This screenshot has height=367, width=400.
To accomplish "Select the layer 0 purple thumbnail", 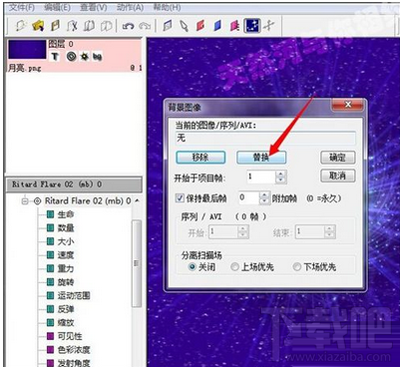I will click(x=27, y=50).
